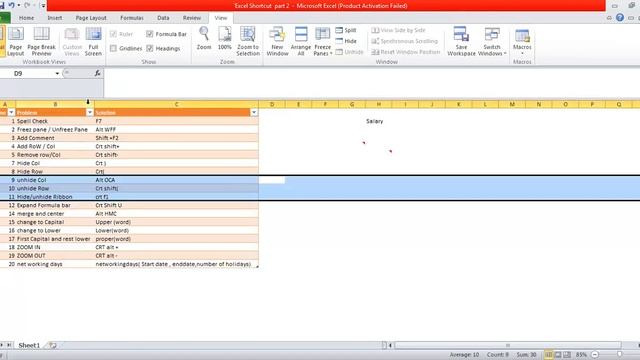Screen dimensions: 640x360
Task: Open Page Break Preview
Action: 42,42
